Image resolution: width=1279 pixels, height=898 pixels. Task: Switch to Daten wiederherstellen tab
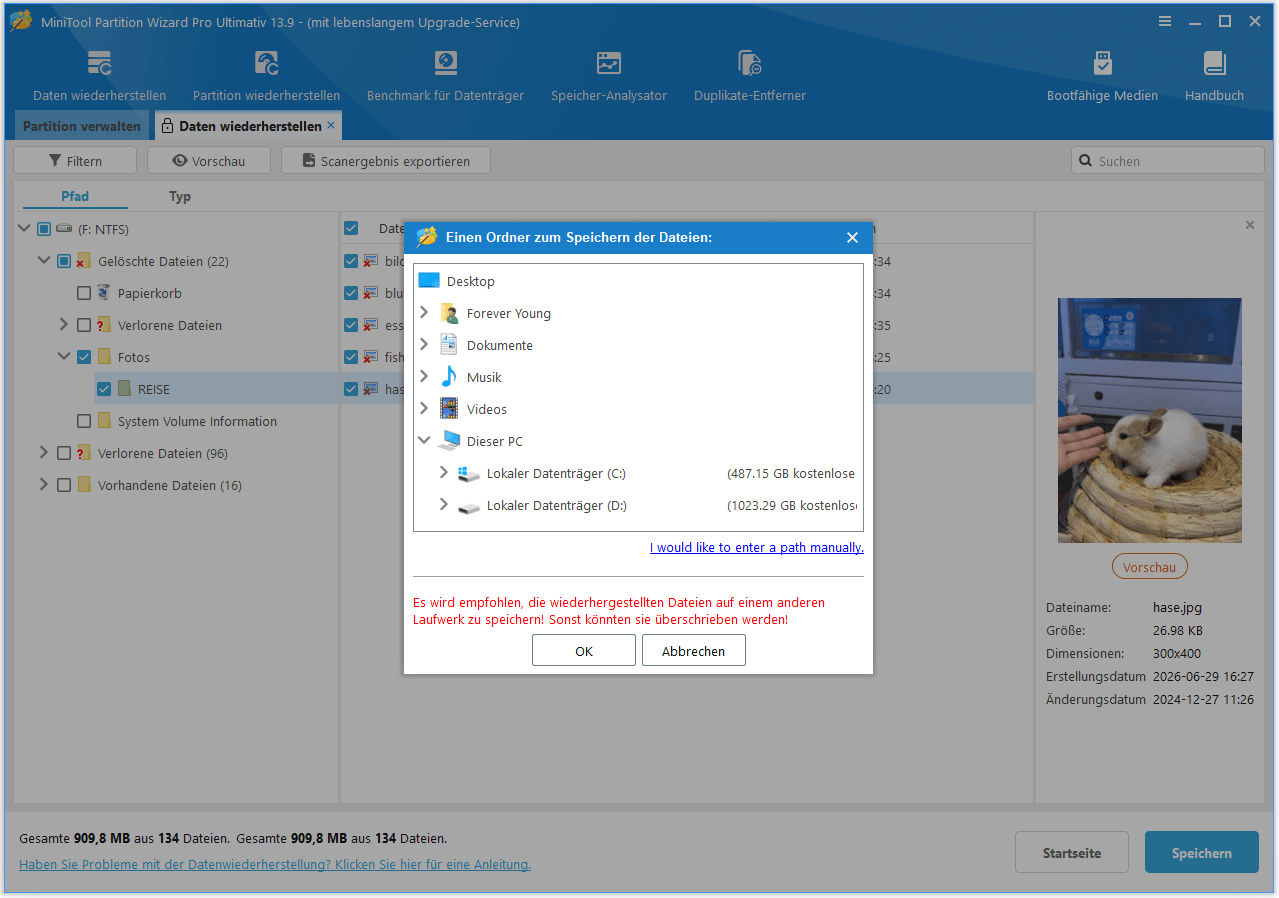point(250,126)
